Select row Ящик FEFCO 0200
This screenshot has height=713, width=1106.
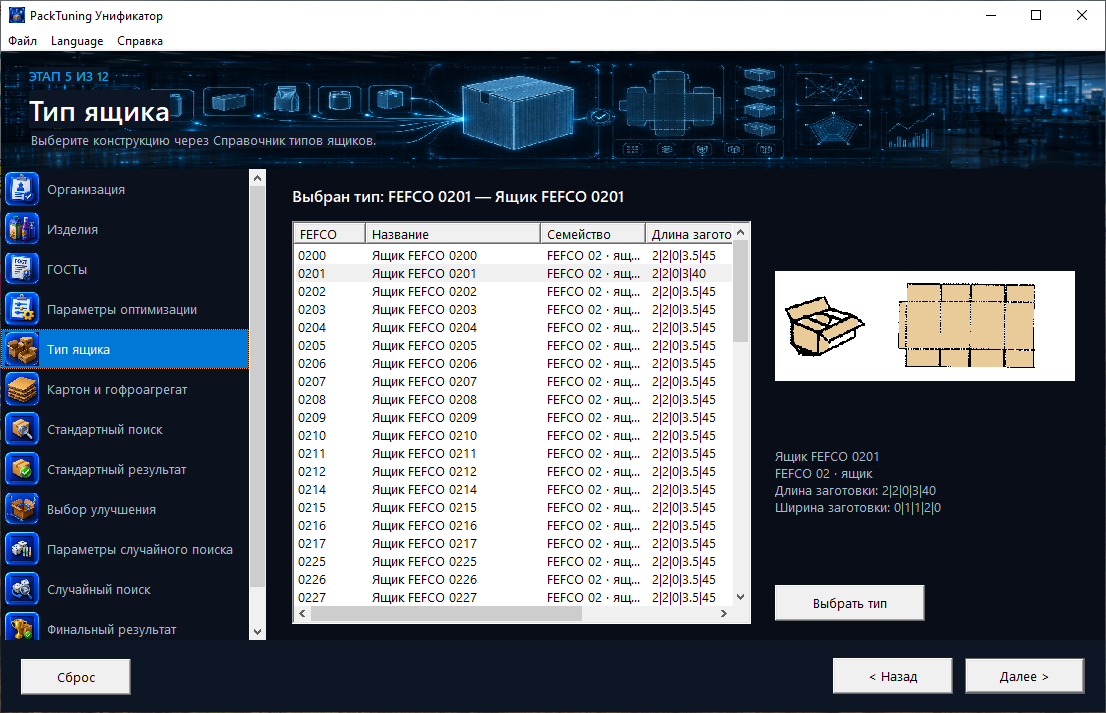[513, 255]
